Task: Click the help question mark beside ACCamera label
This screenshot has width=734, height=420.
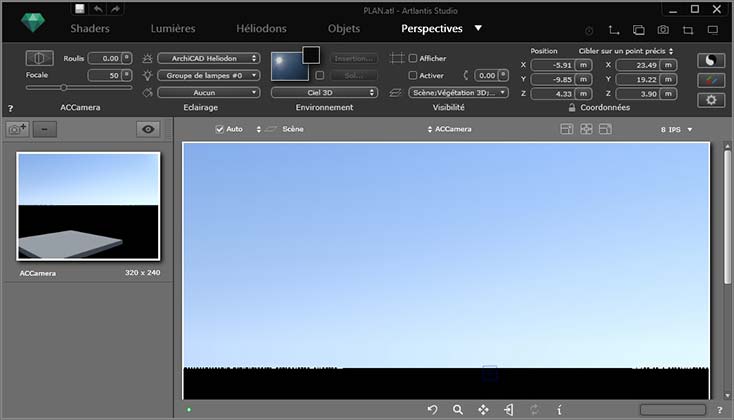Action: point(10,109)
